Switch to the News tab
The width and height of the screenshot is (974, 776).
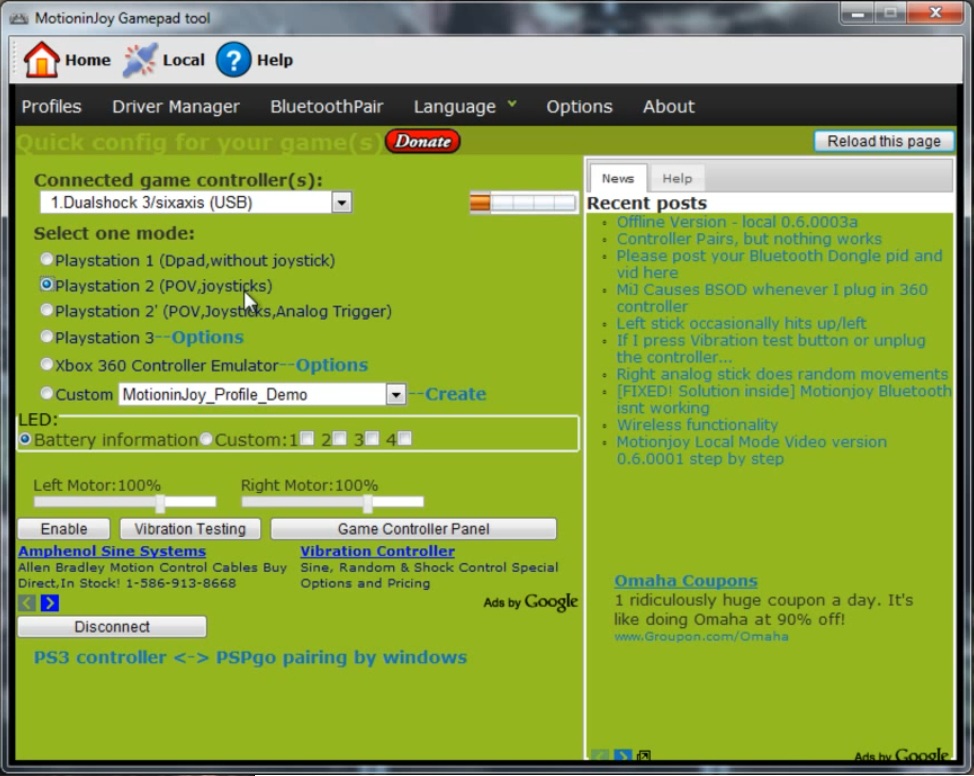(618, 178)
